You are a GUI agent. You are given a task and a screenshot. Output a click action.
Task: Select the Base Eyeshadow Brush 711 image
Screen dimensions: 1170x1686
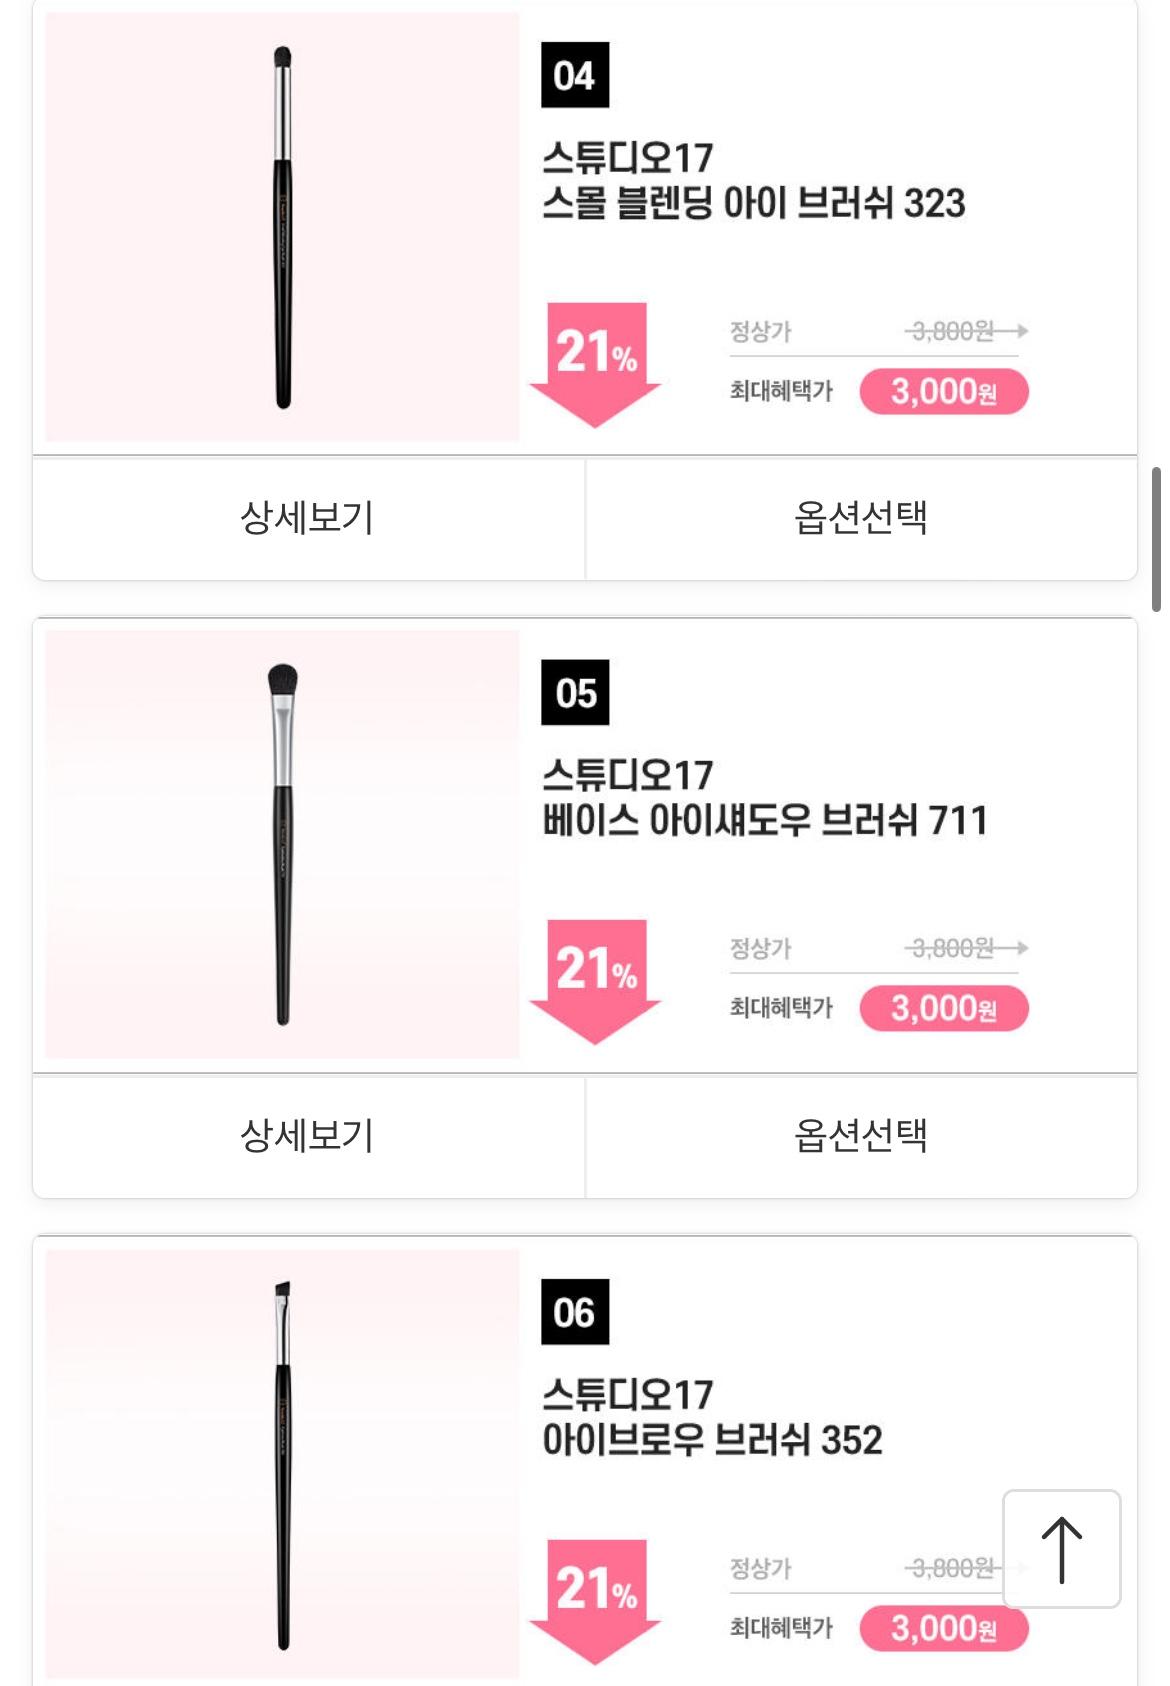(282, 844)
